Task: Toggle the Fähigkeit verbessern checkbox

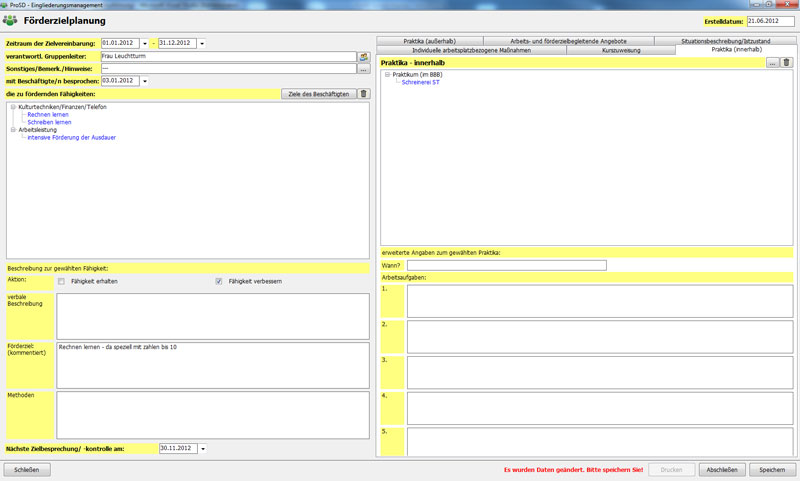Action: [219, 281]
